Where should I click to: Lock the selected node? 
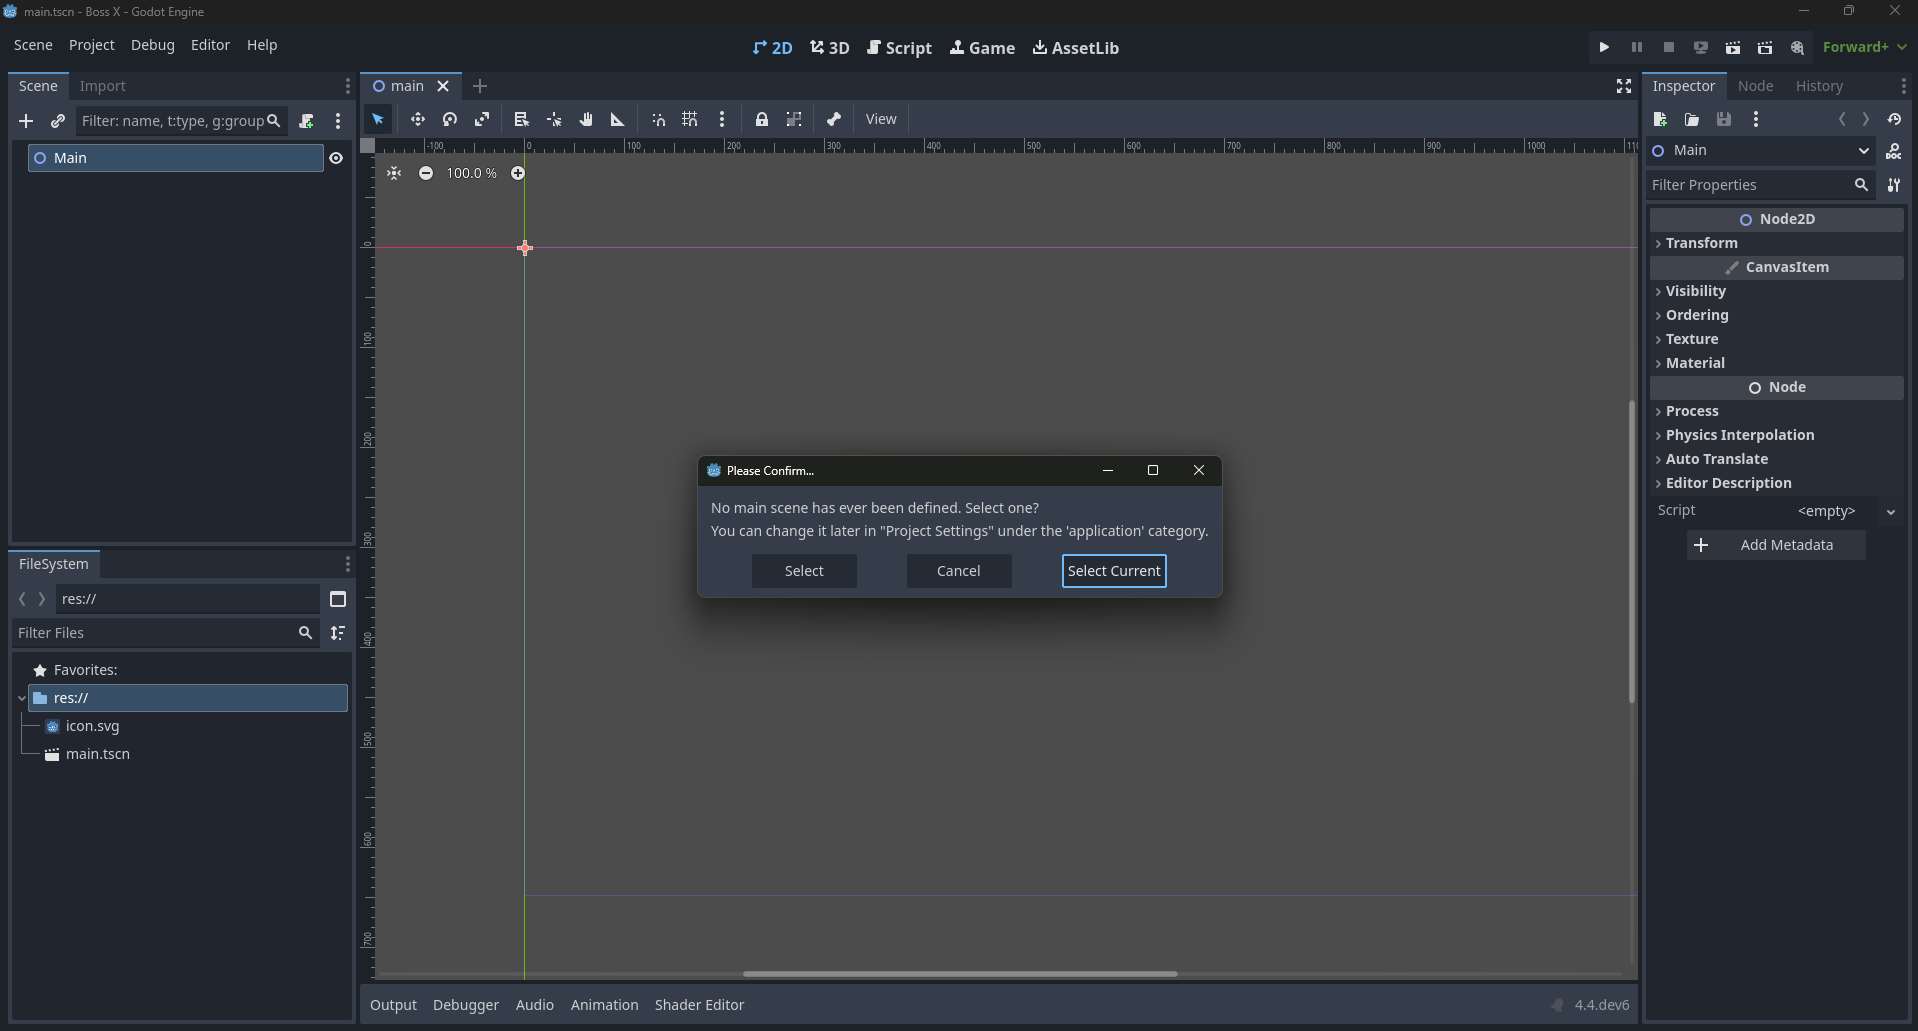pyautogui.click(x=762, y=119)
